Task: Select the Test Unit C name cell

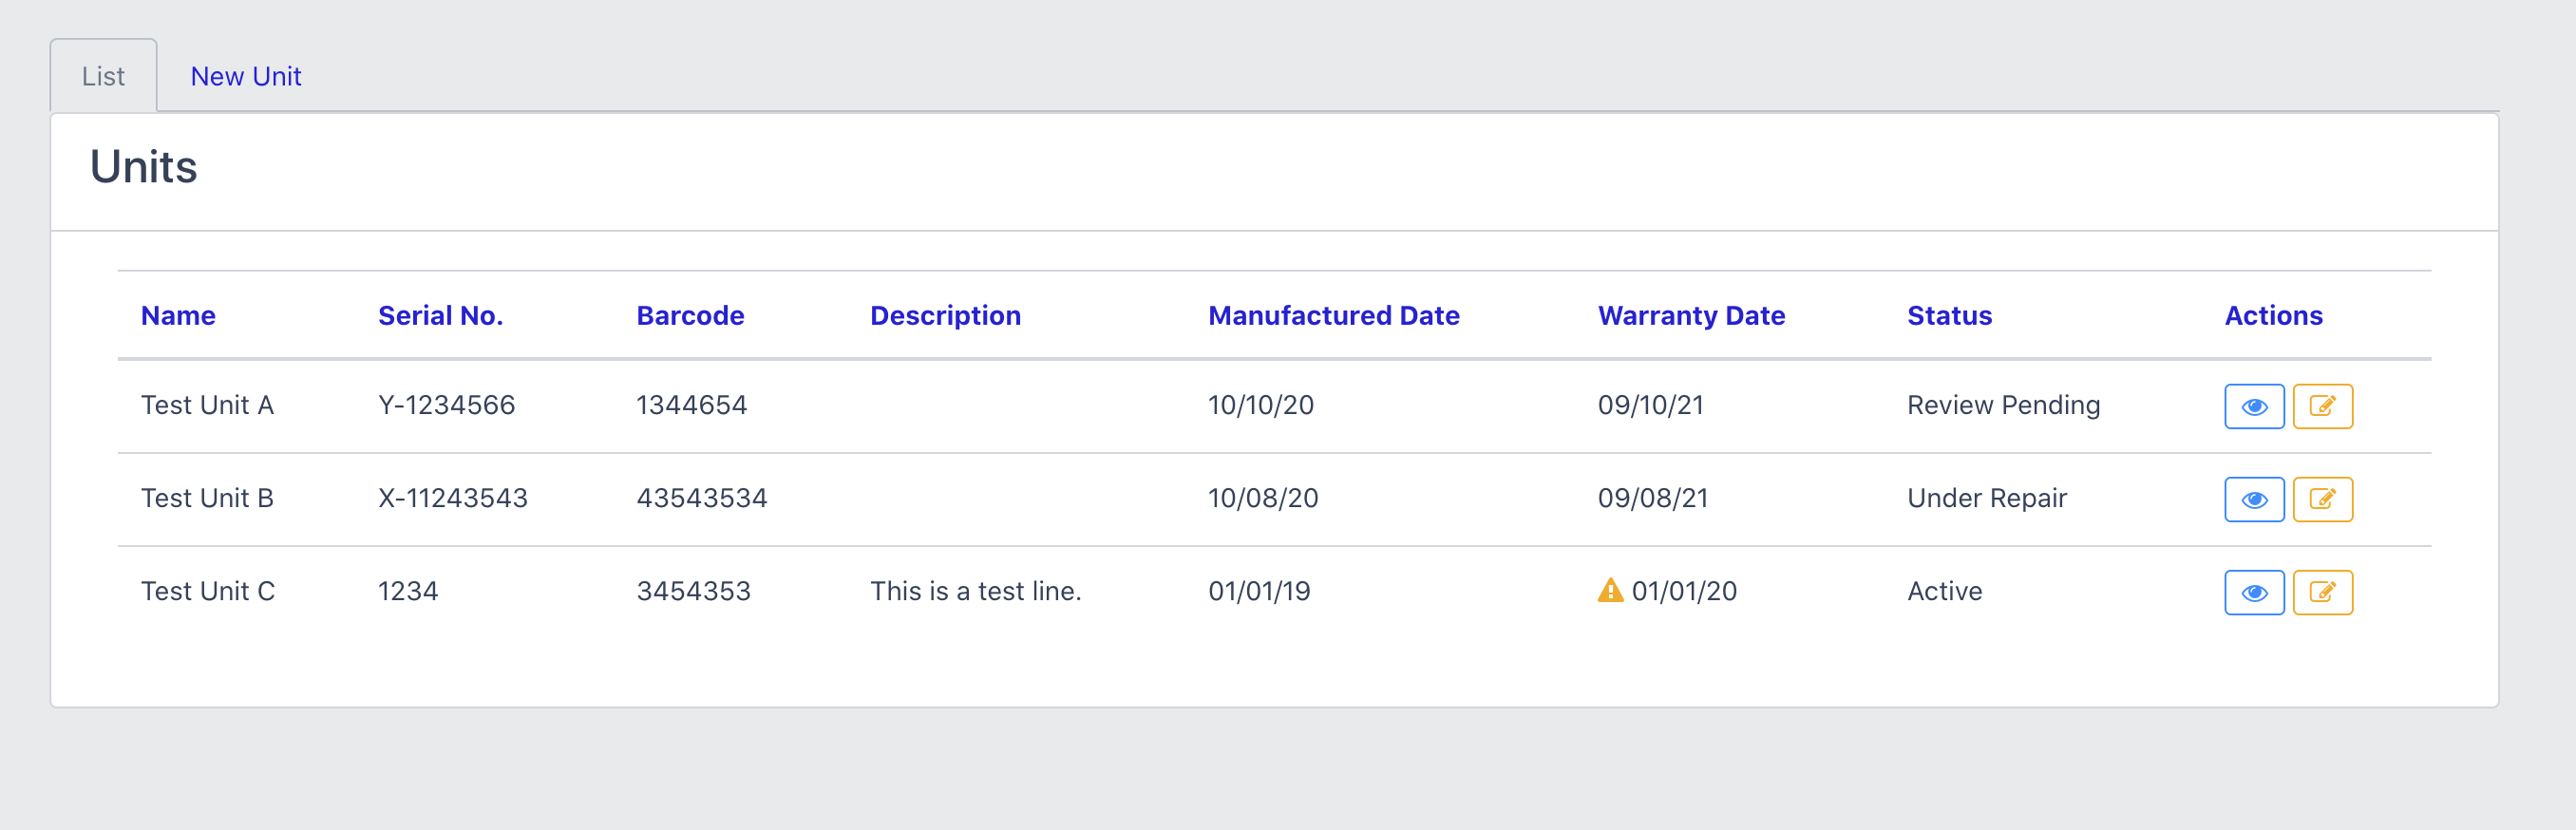Action: (x=207, y=591)
